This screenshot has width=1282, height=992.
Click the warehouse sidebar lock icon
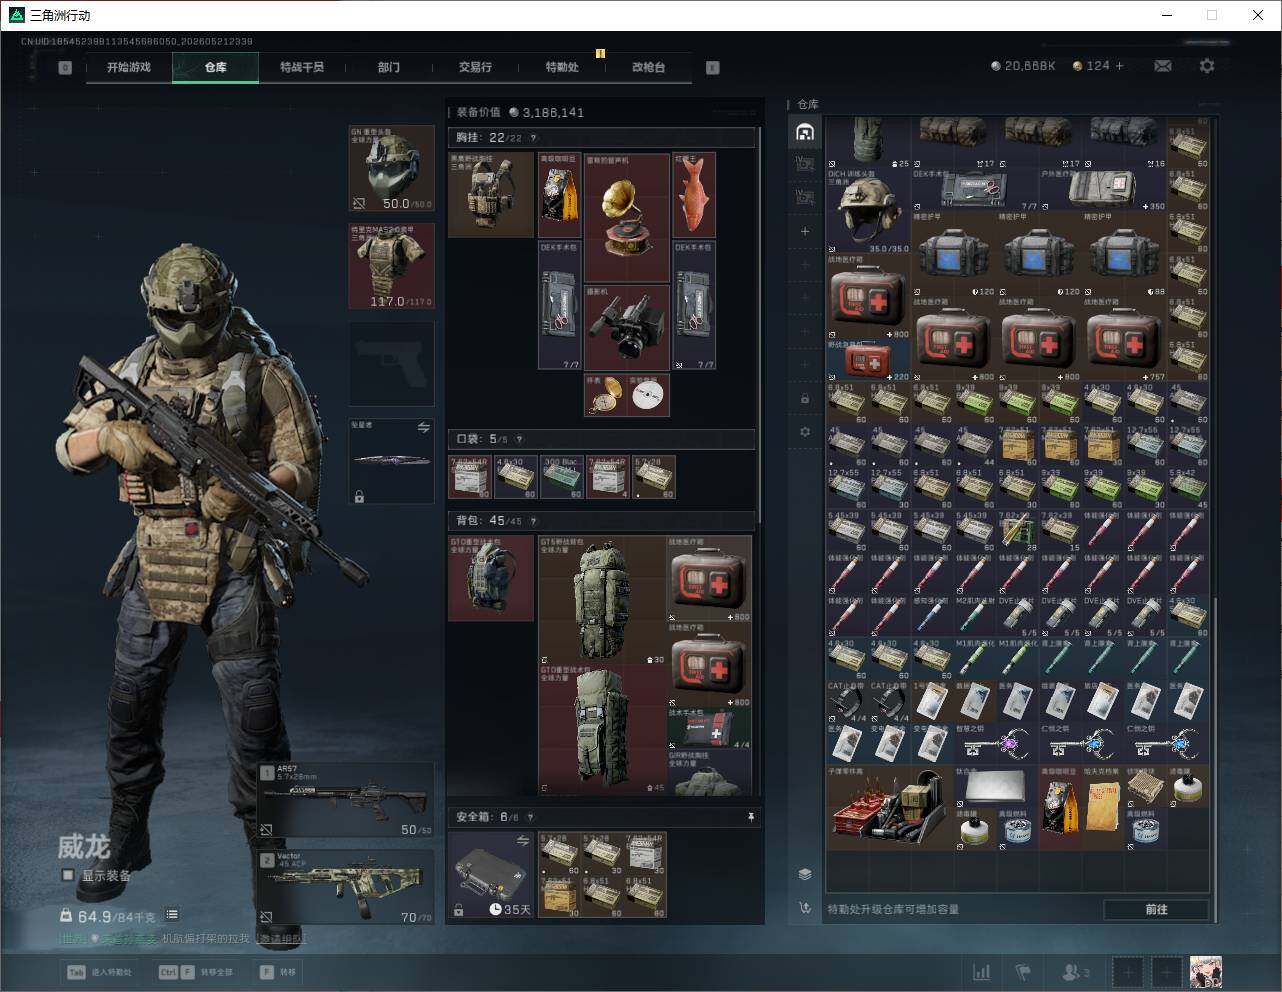tap(805, 399)
